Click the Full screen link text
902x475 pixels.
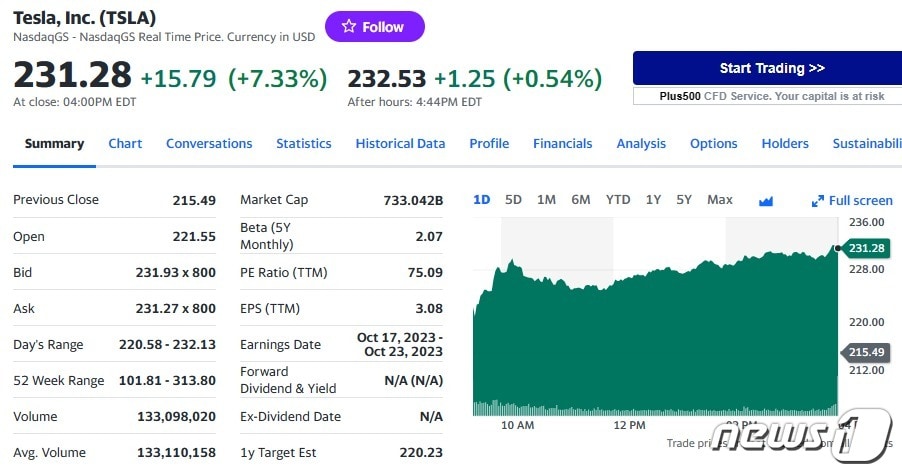click(x=860, y=201)
